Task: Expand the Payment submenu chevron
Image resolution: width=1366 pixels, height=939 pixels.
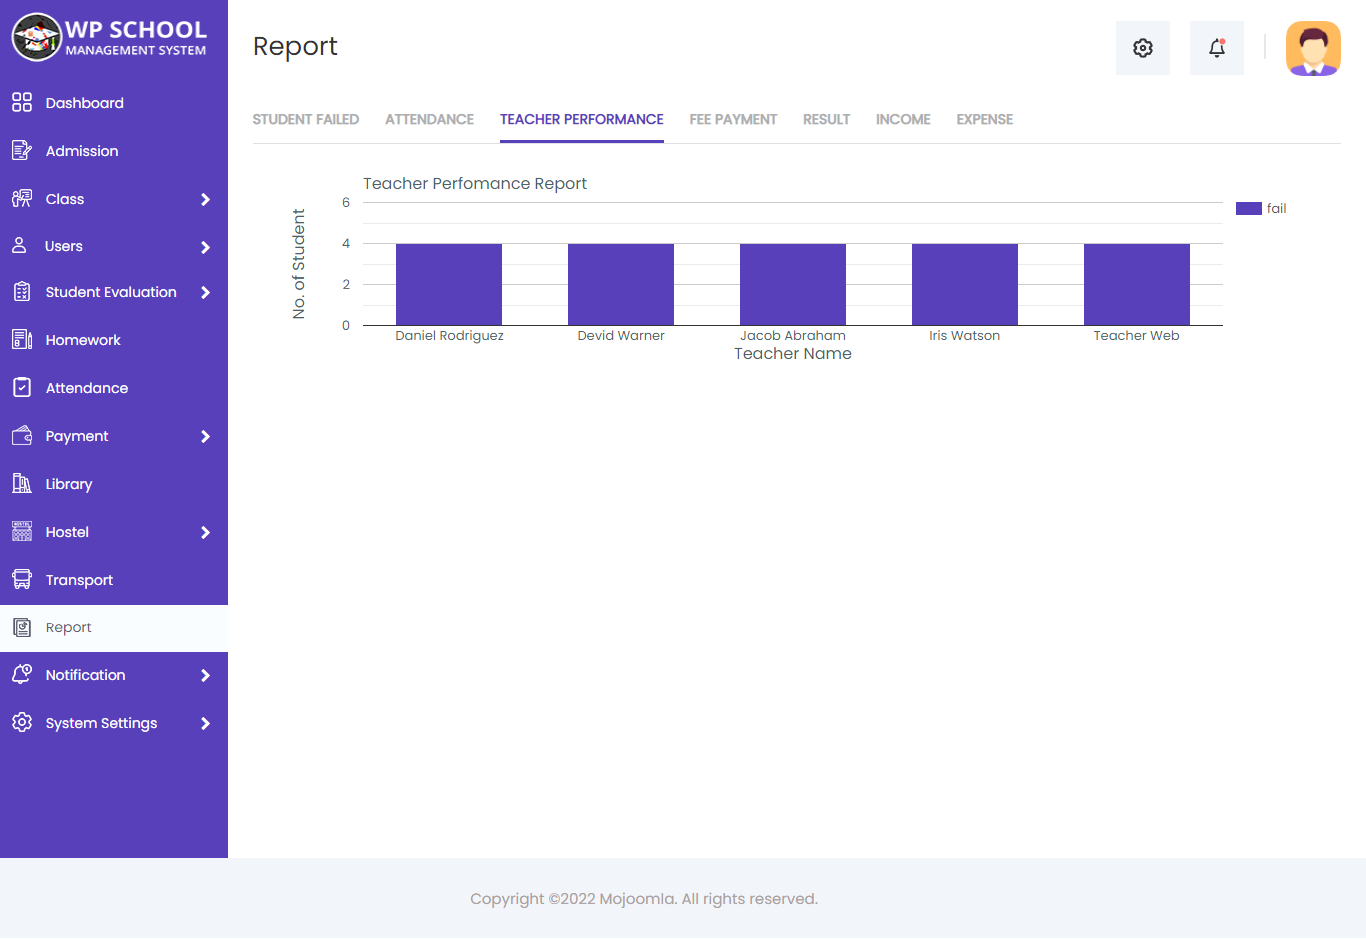Action: pos(205,436)
